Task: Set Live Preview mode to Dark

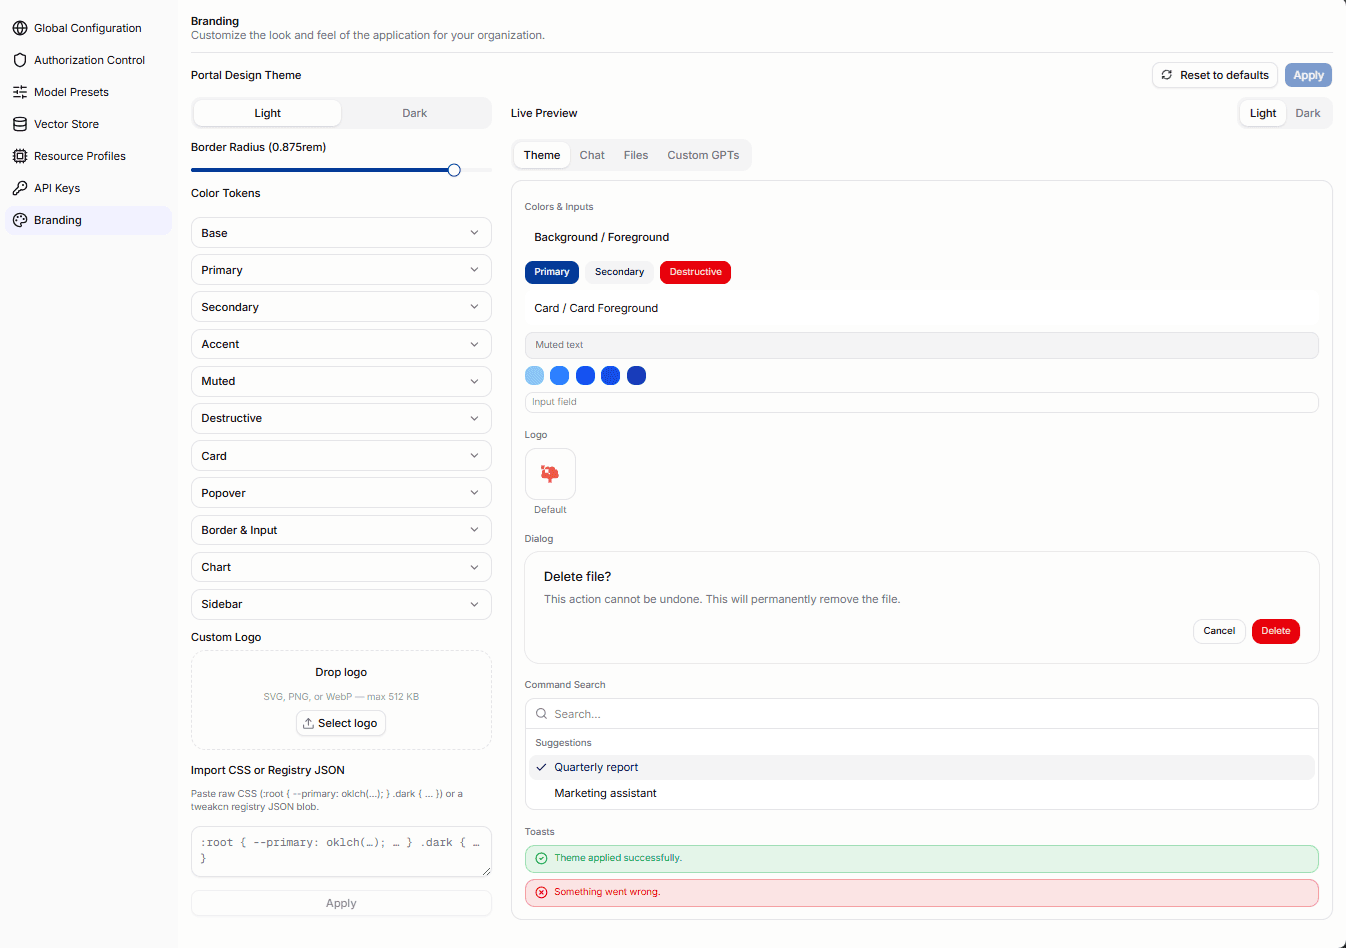Action: coord(1308,113)
